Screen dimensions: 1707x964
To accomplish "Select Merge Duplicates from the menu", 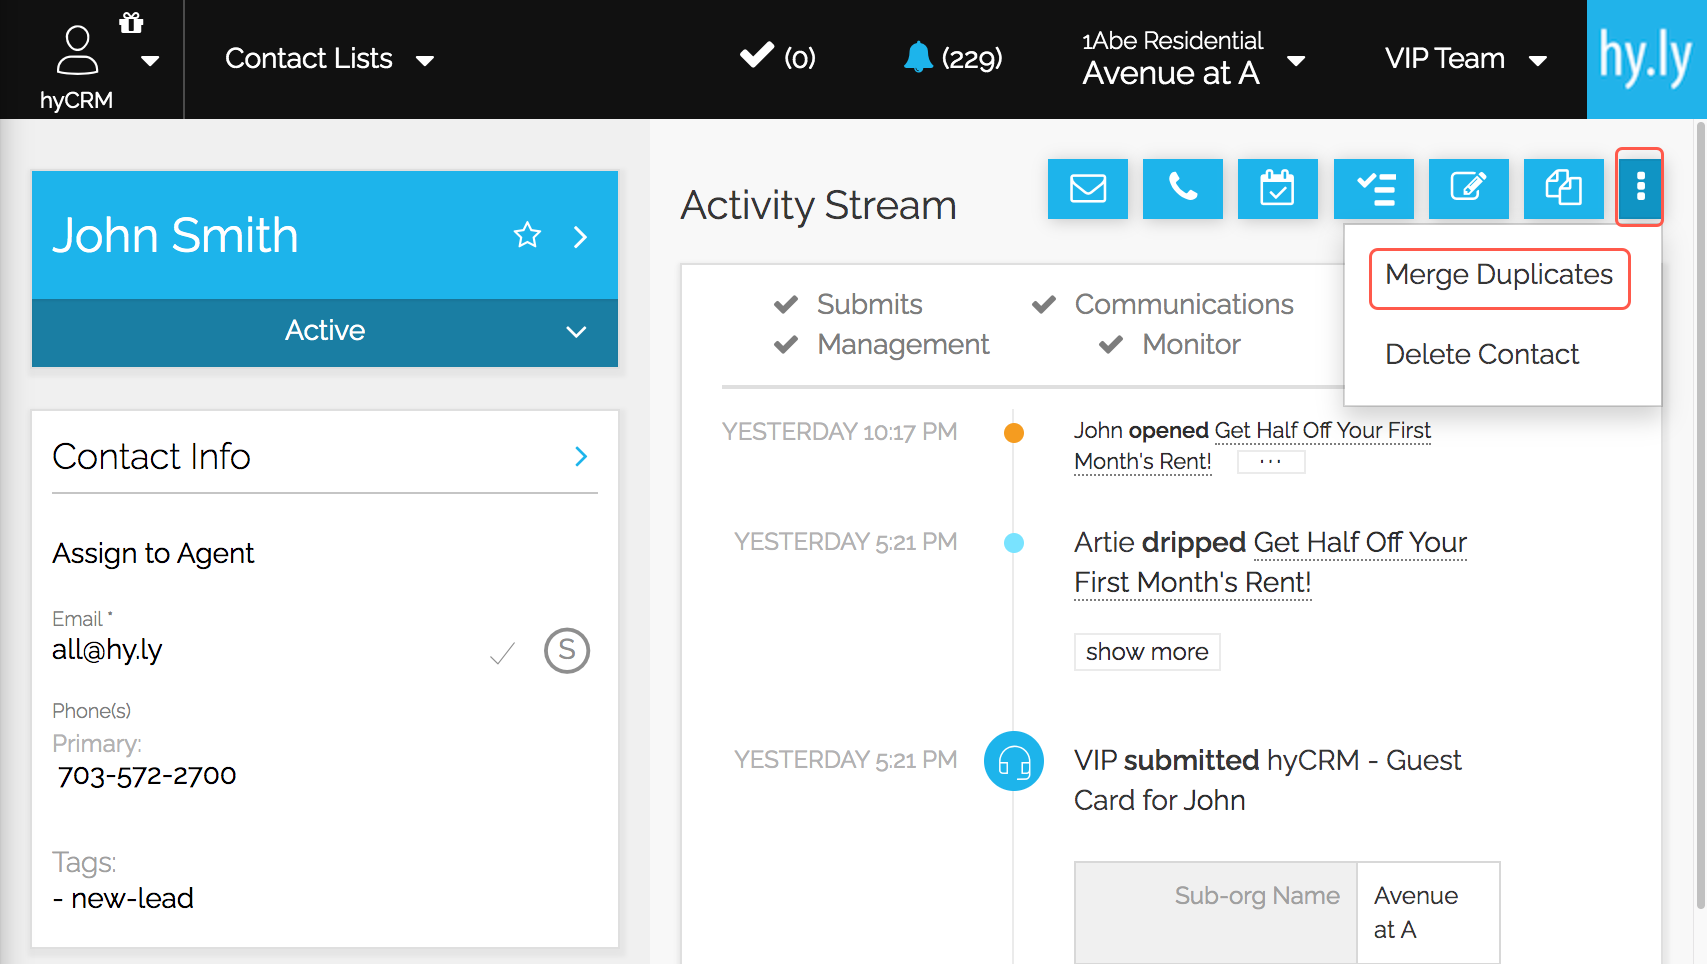I will [x=1499, y=275].
